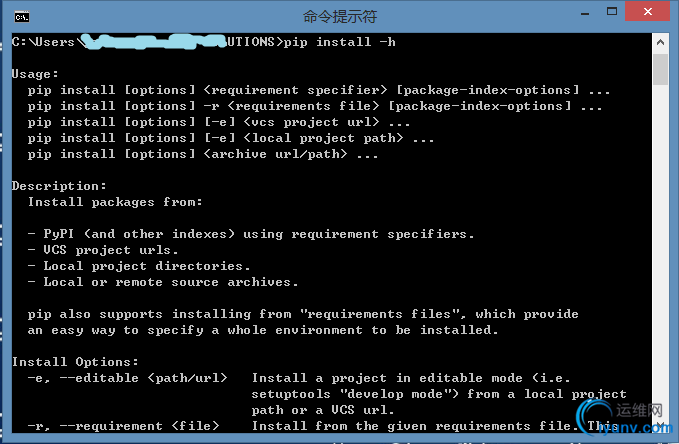Click the "-r, --requirement <file>" option text

click(123, 426)
